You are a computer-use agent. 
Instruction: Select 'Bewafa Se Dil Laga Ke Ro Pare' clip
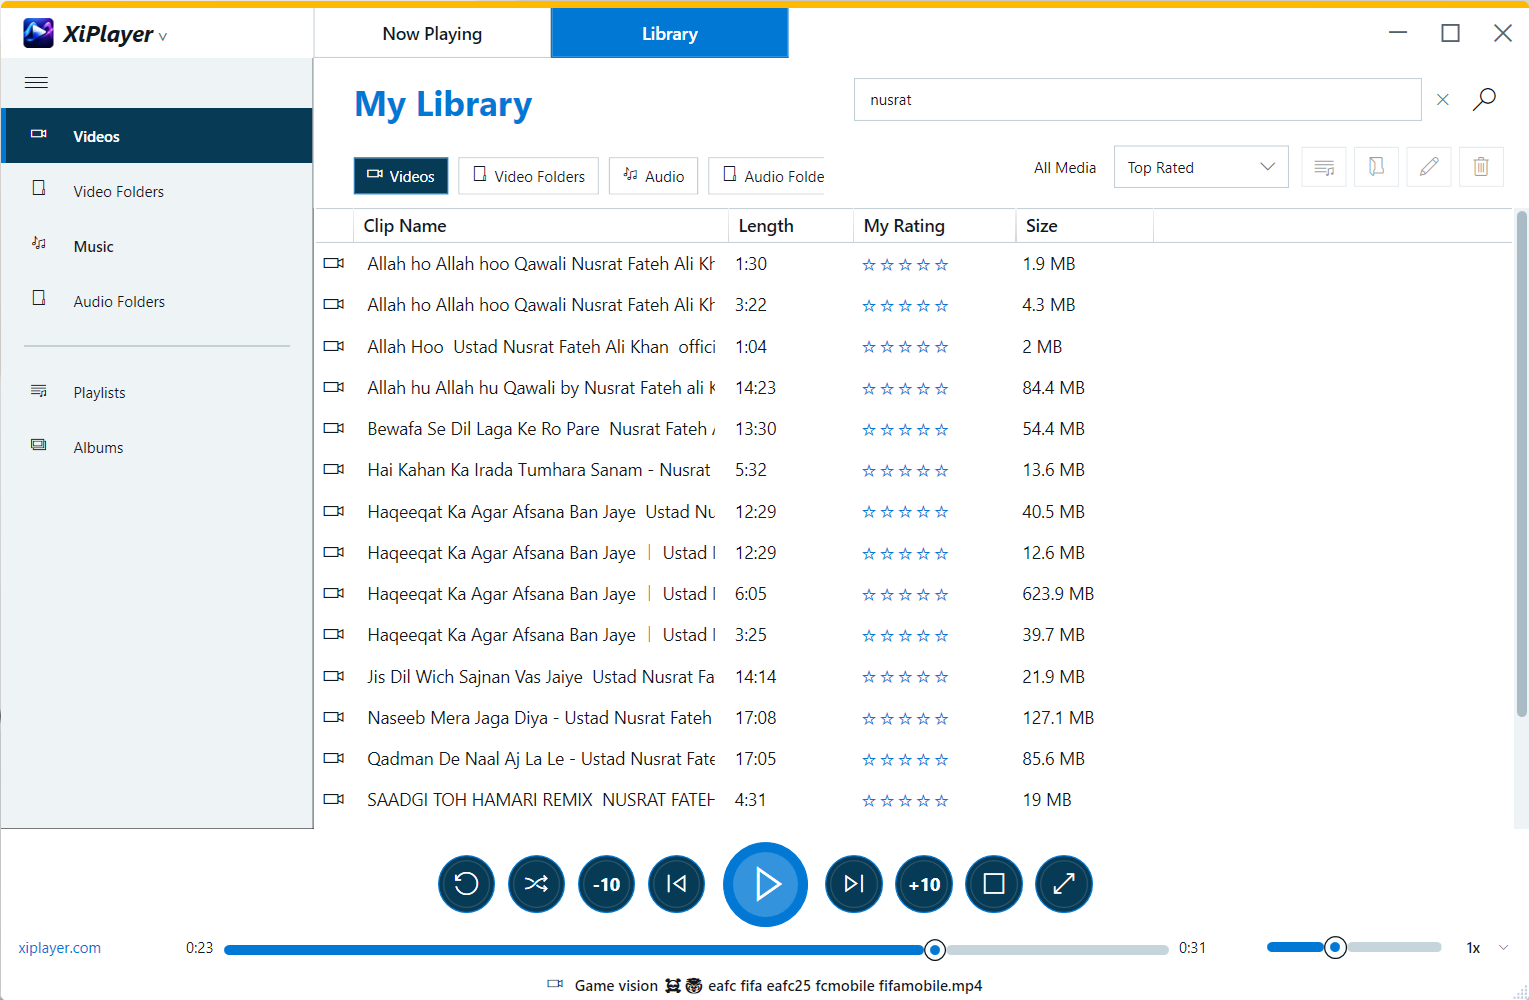tap(541, 429)
